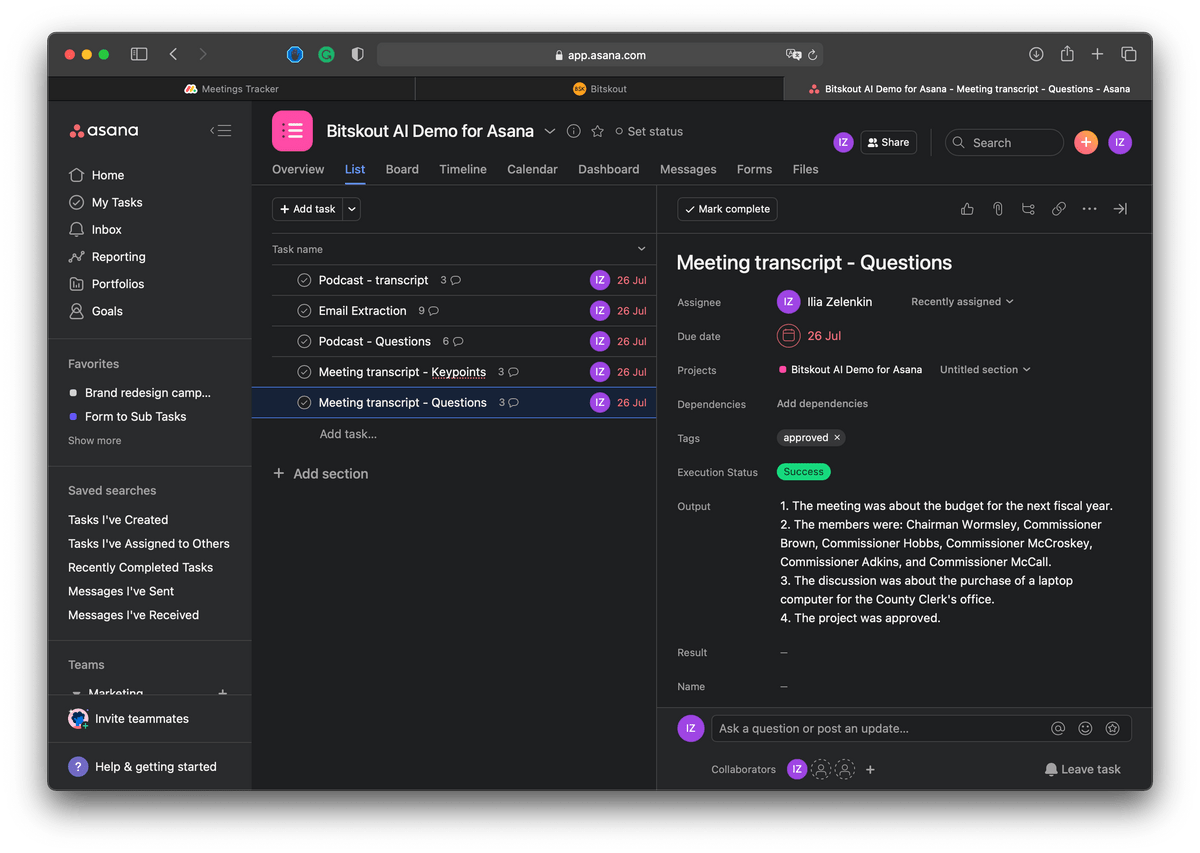Click the Mark complete button
This screenshot has width=1200, height=853.
coord(727,209)
